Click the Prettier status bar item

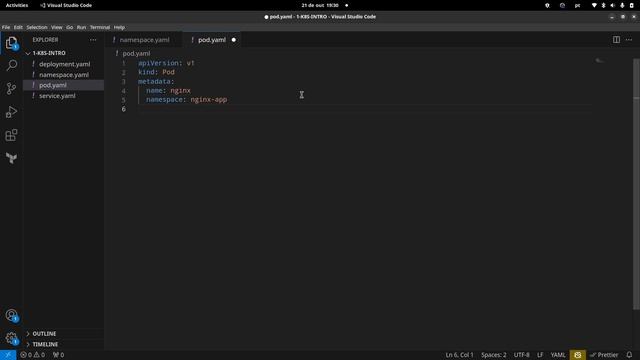pos(604,355)
